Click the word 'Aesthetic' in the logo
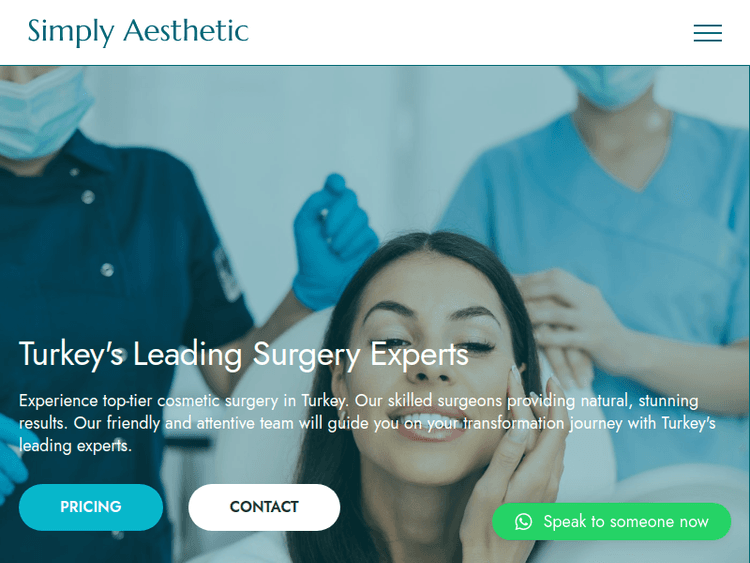Viewport: 750px width, 563px height. [x=186, y=31]
